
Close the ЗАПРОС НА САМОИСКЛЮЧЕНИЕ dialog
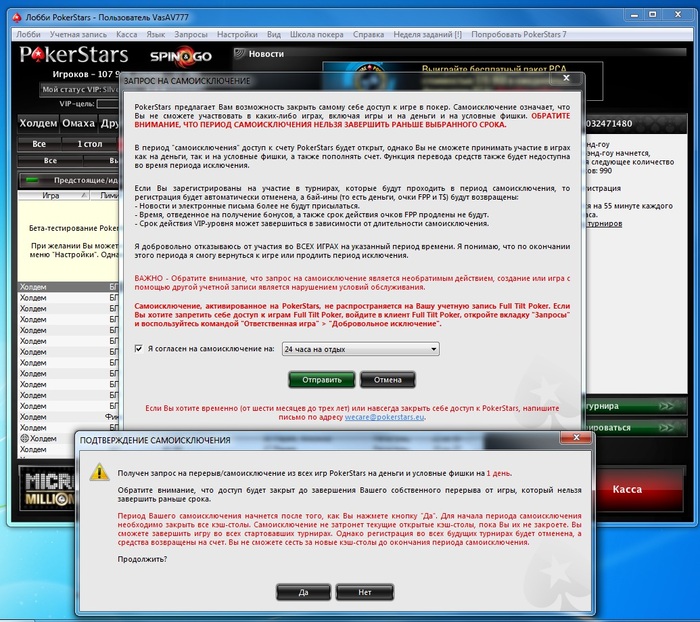[566, 78]
